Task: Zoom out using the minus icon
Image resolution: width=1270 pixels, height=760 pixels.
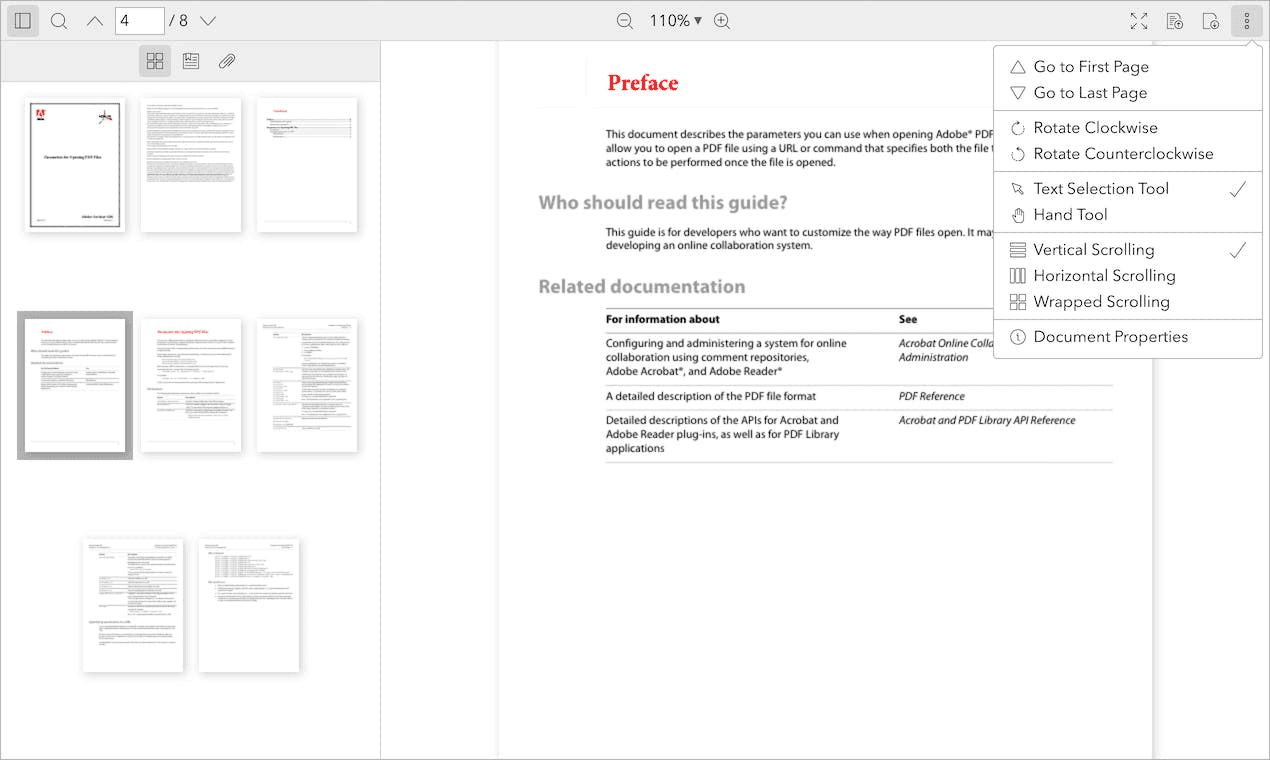Action: point(625,20)
